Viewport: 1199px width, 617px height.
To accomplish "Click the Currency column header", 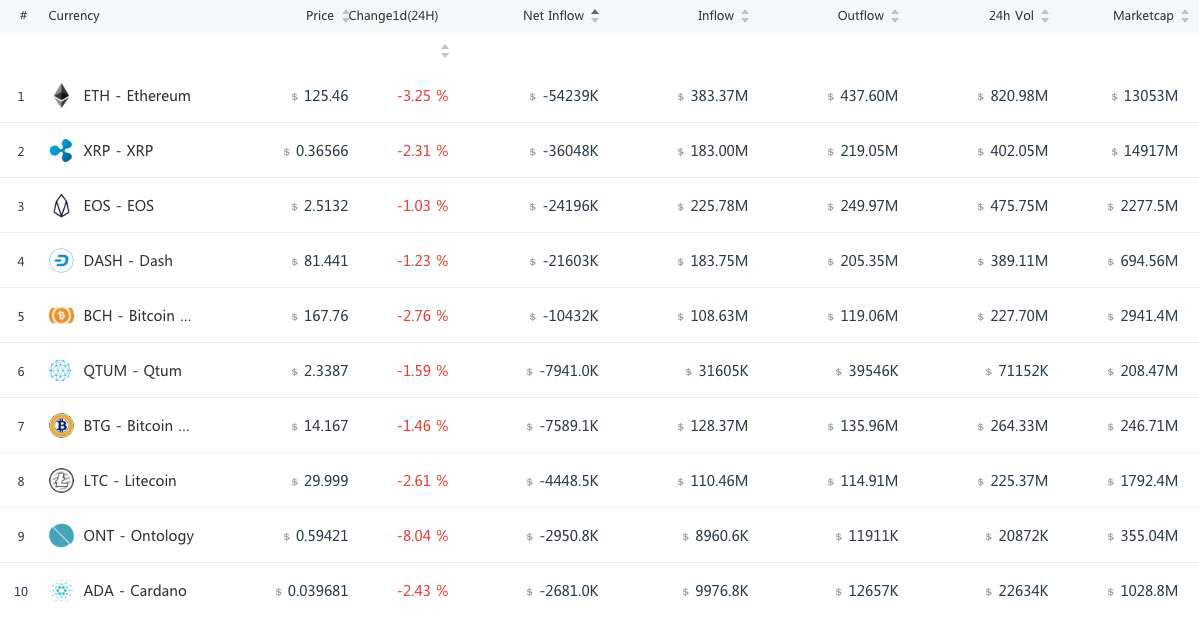I will (x=74, y=16).
